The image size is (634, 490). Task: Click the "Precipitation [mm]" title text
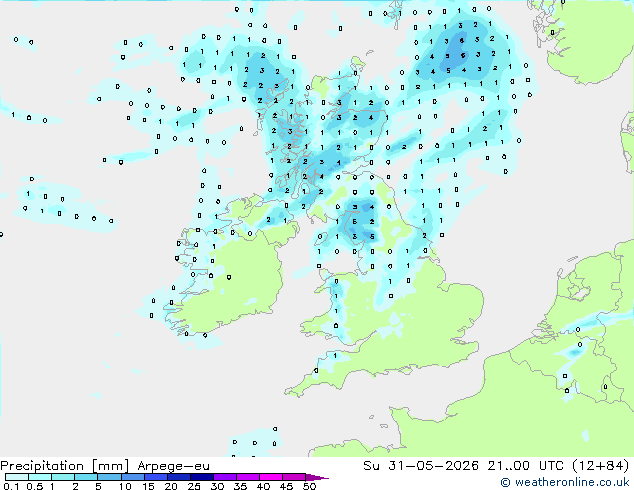point(65,466)
